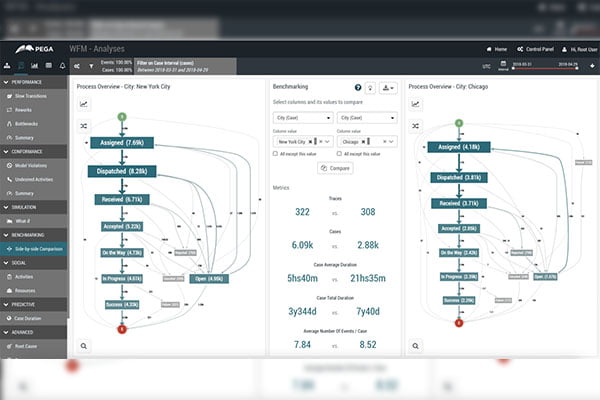
Task: Open the download export menu in Benchmarking
Action: point(389,88)
